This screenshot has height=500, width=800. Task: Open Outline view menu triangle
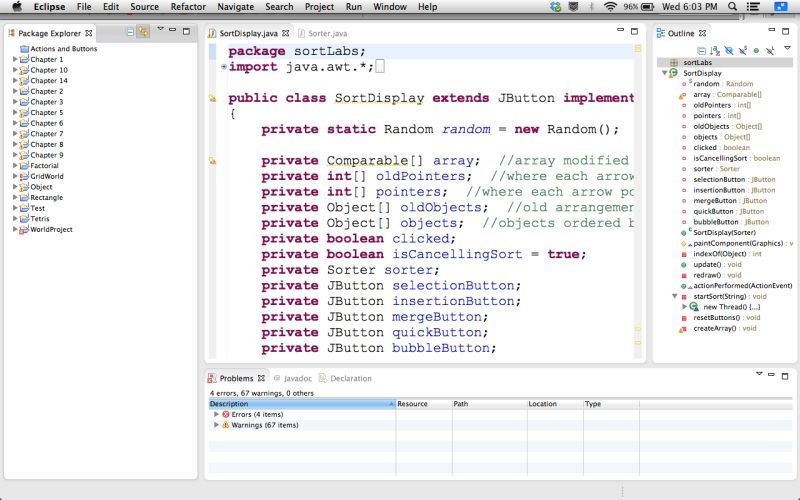[x=787, y=48]
